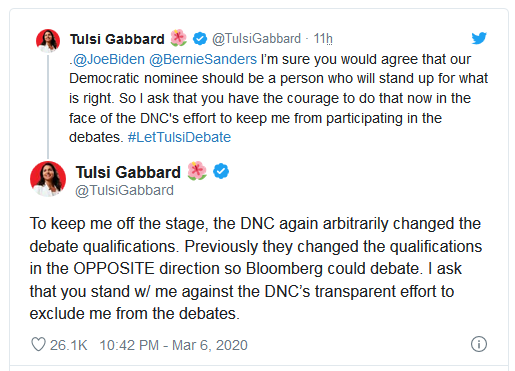This screenshot has width=515, height=371.
Task: Open the 10:42 PM - Mar 6, 2020 timestamp
Action: click(x=173, y=345)
